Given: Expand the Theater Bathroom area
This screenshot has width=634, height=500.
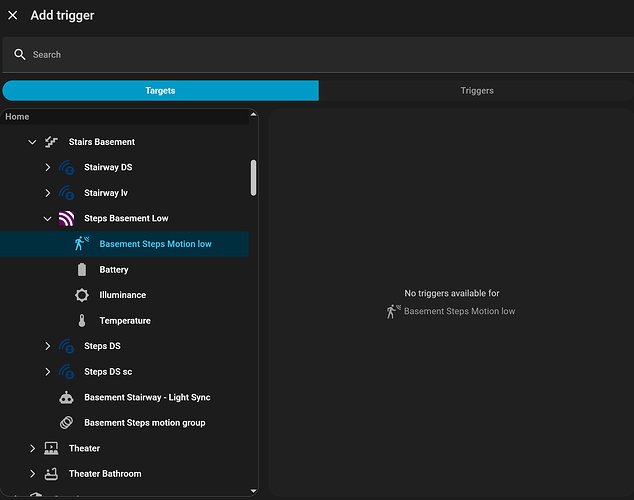Looking at the screenshot, I should pyautogui.click(x=32, y=474).
